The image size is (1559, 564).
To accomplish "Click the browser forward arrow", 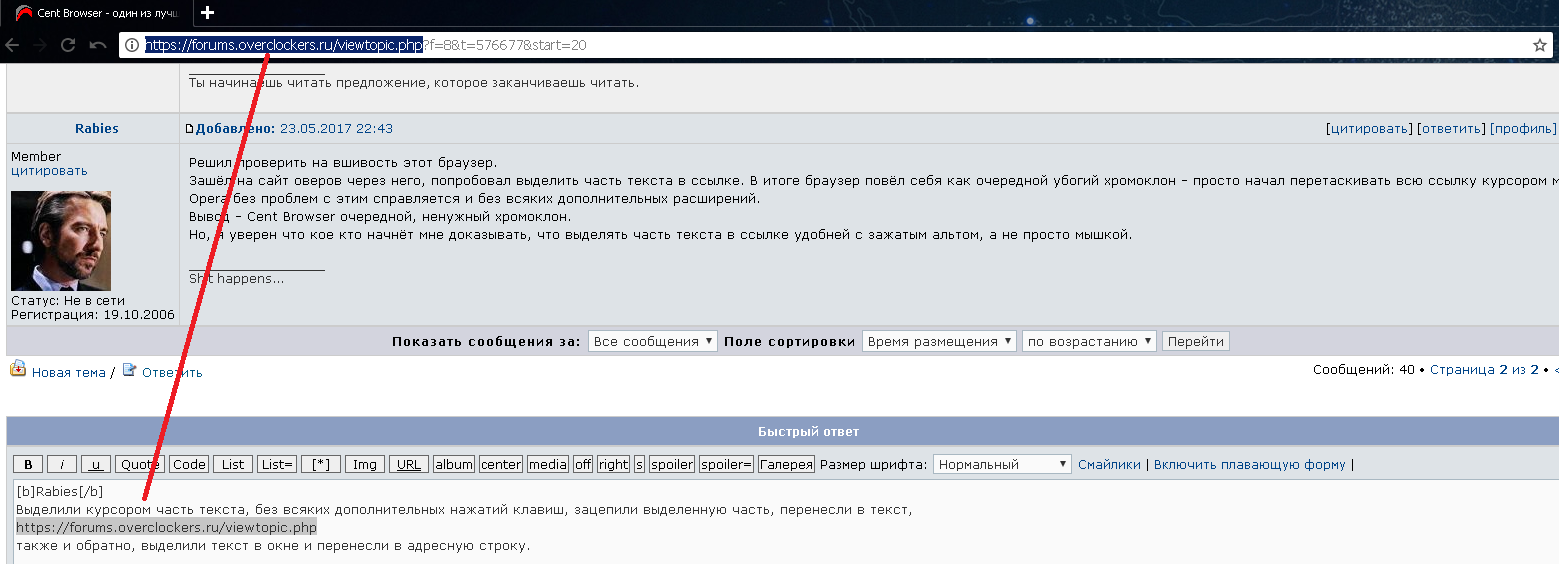I will pos(40,45).
